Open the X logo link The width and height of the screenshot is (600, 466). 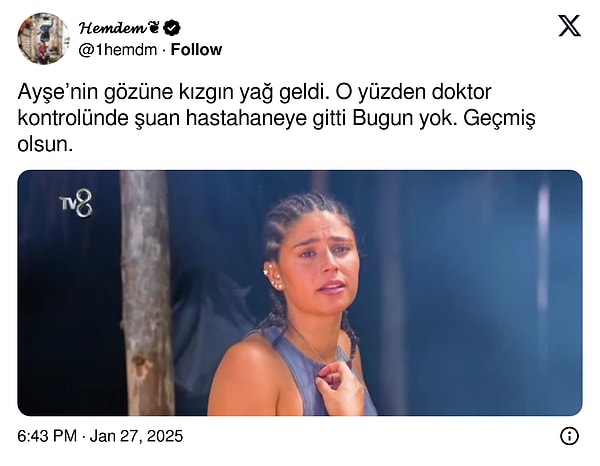(x=569, y=26)
